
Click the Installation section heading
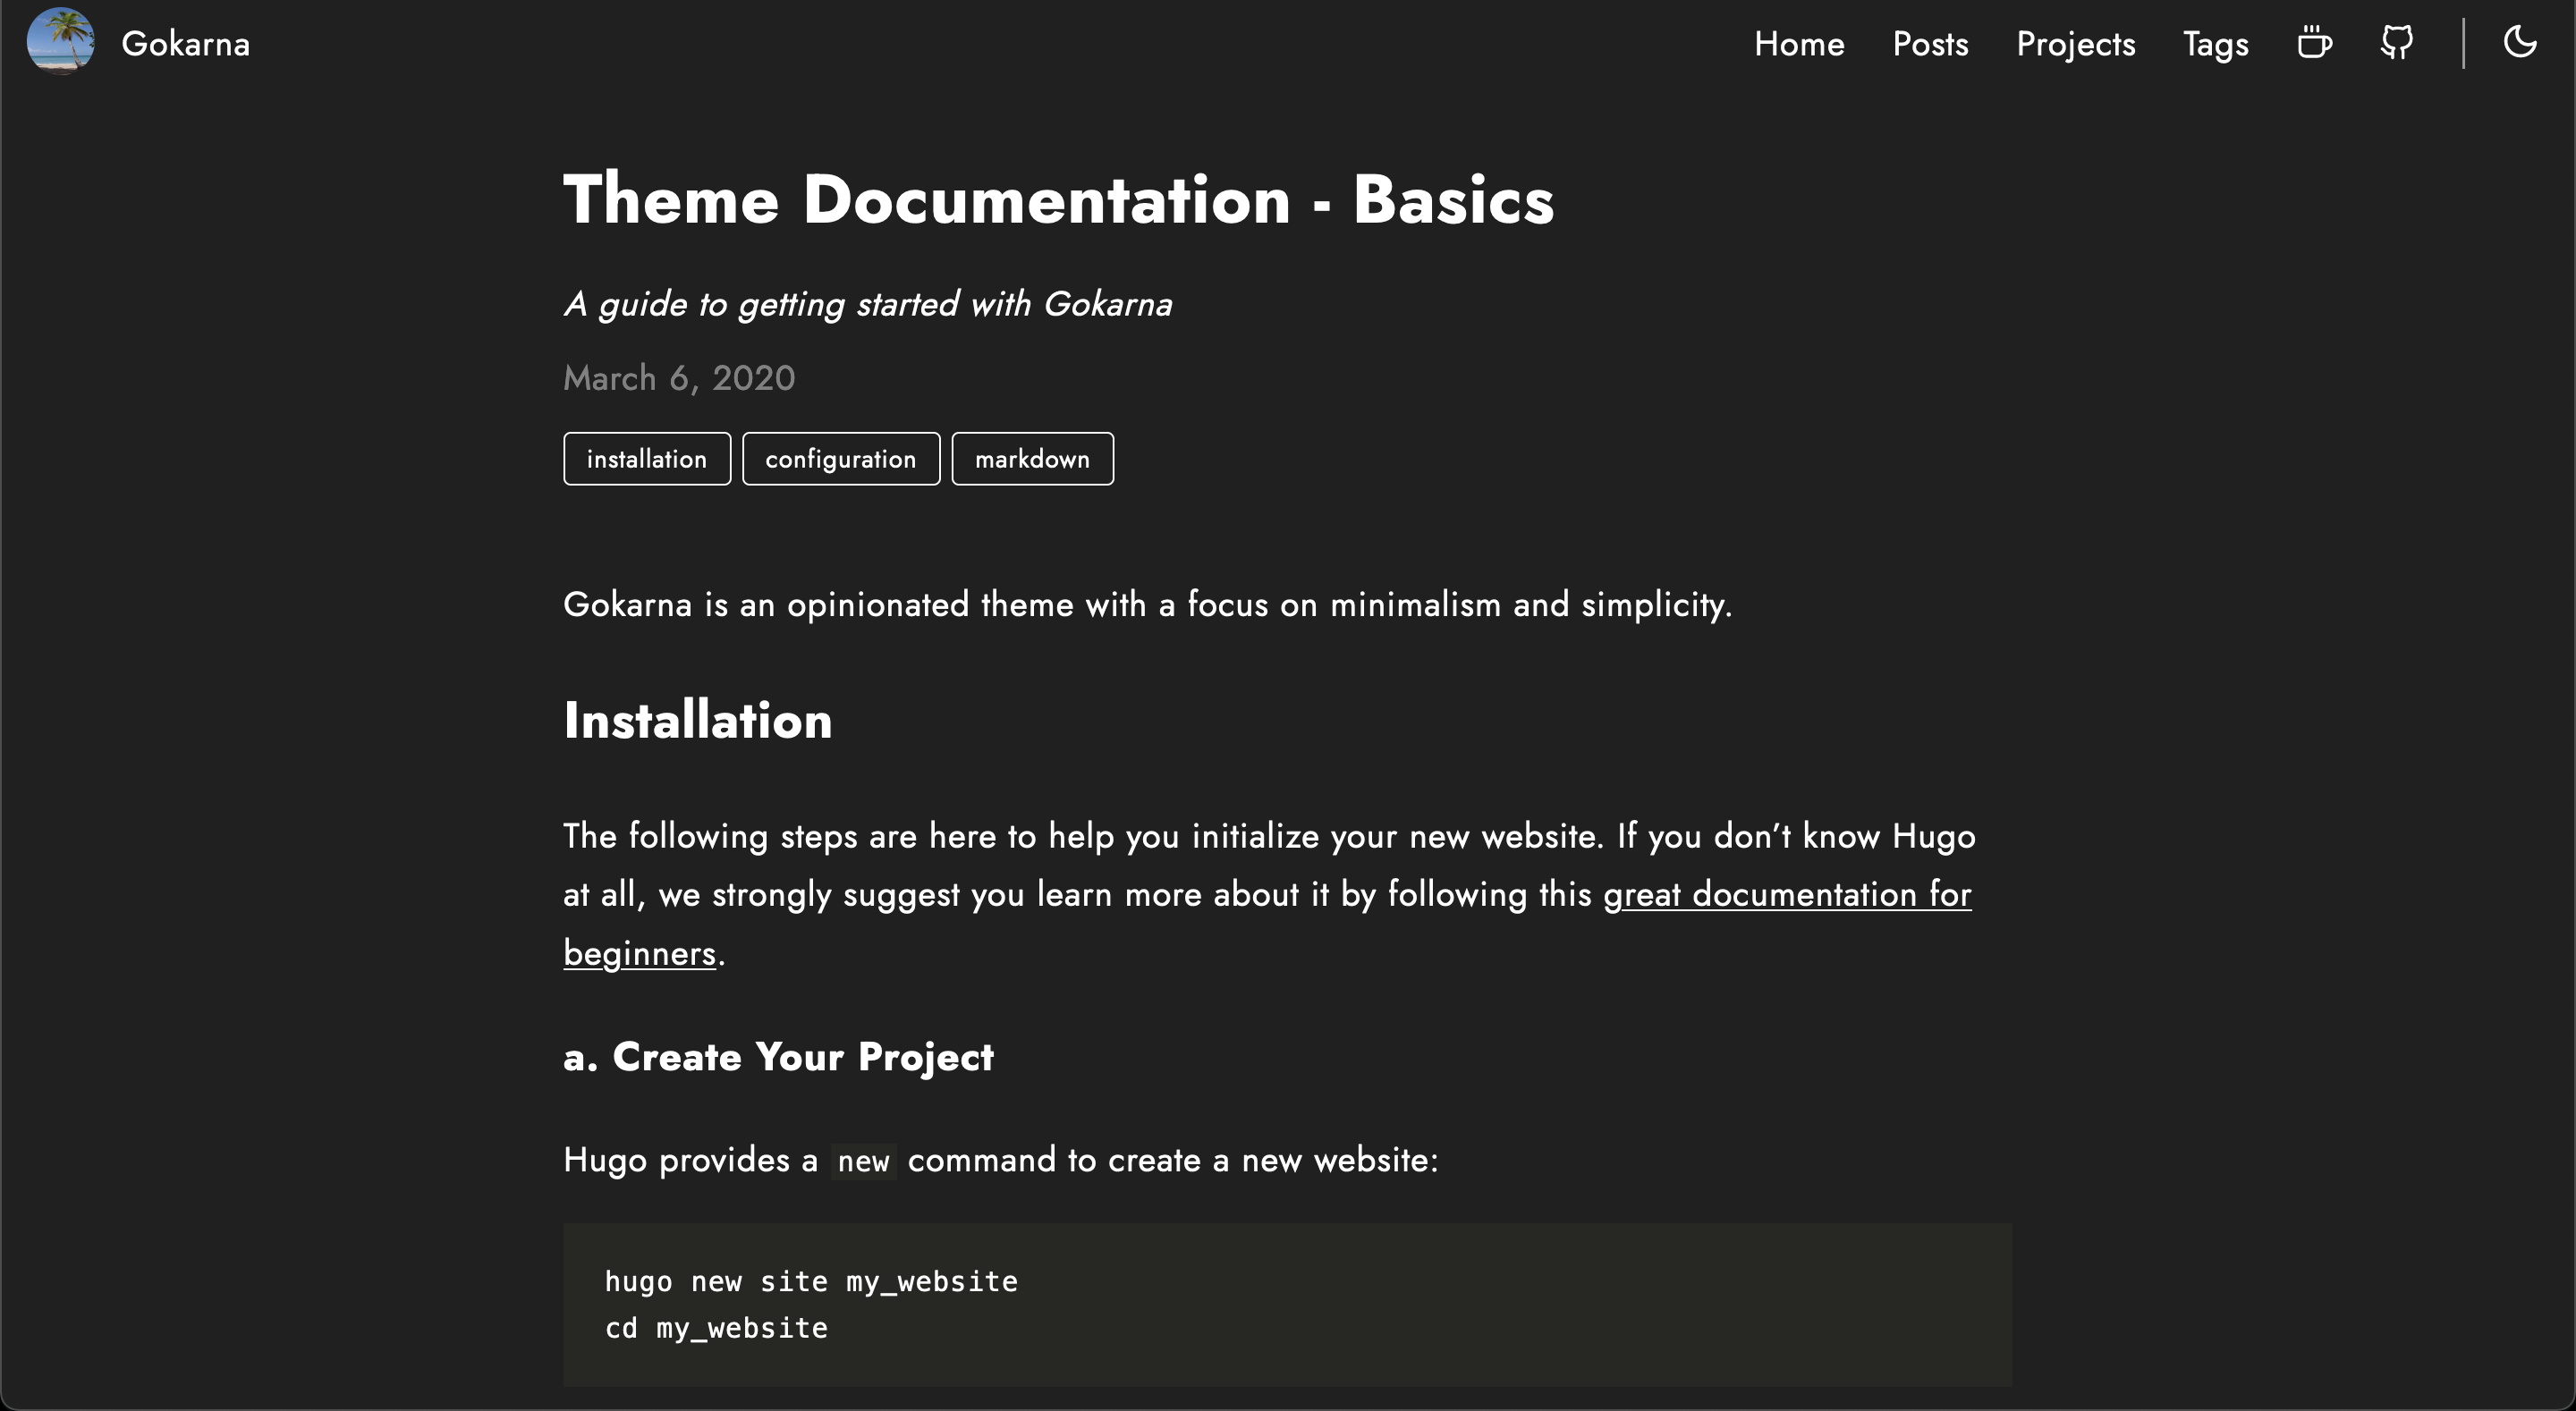click(x=697, y=720)
